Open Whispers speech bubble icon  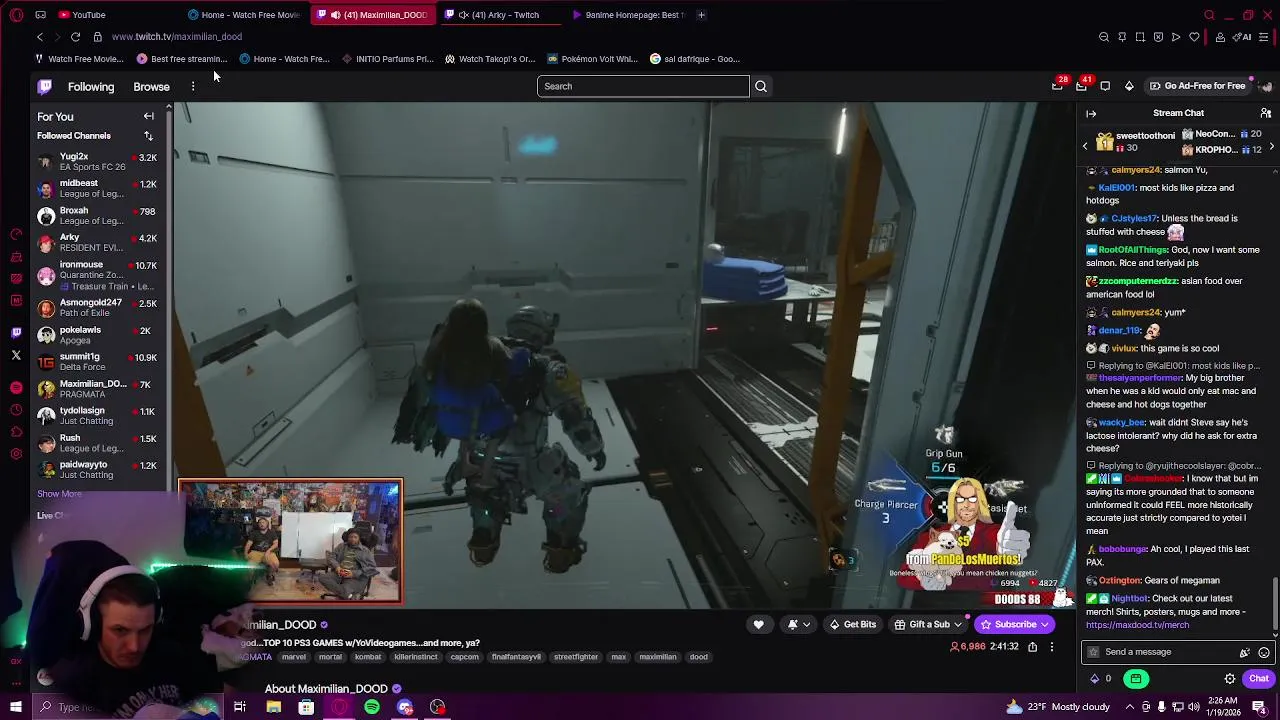pos(1105,86)
